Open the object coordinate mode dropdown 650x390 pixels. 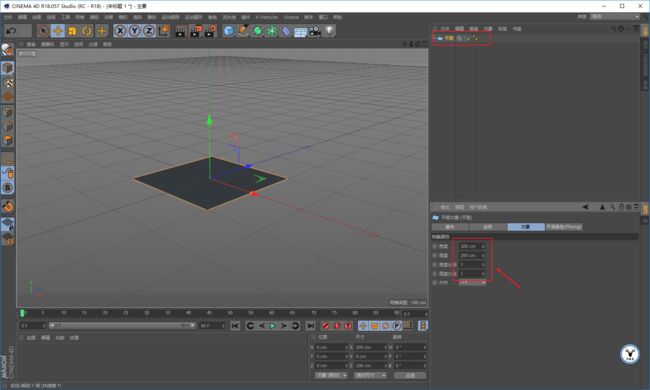331,375
